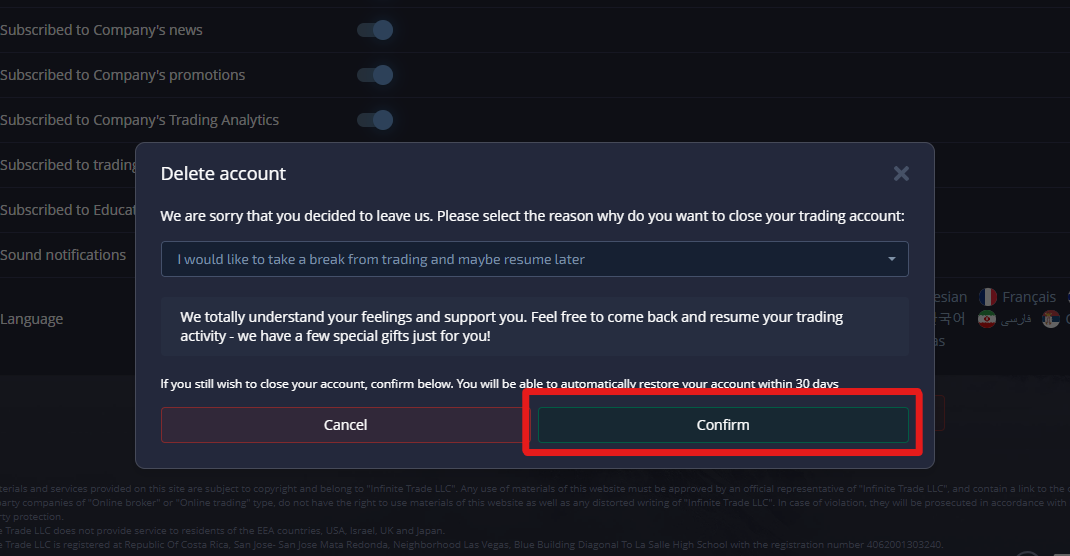Click the special gifts message box
The height and width of the screenshot is (556, 1070).
click(534, 326)
